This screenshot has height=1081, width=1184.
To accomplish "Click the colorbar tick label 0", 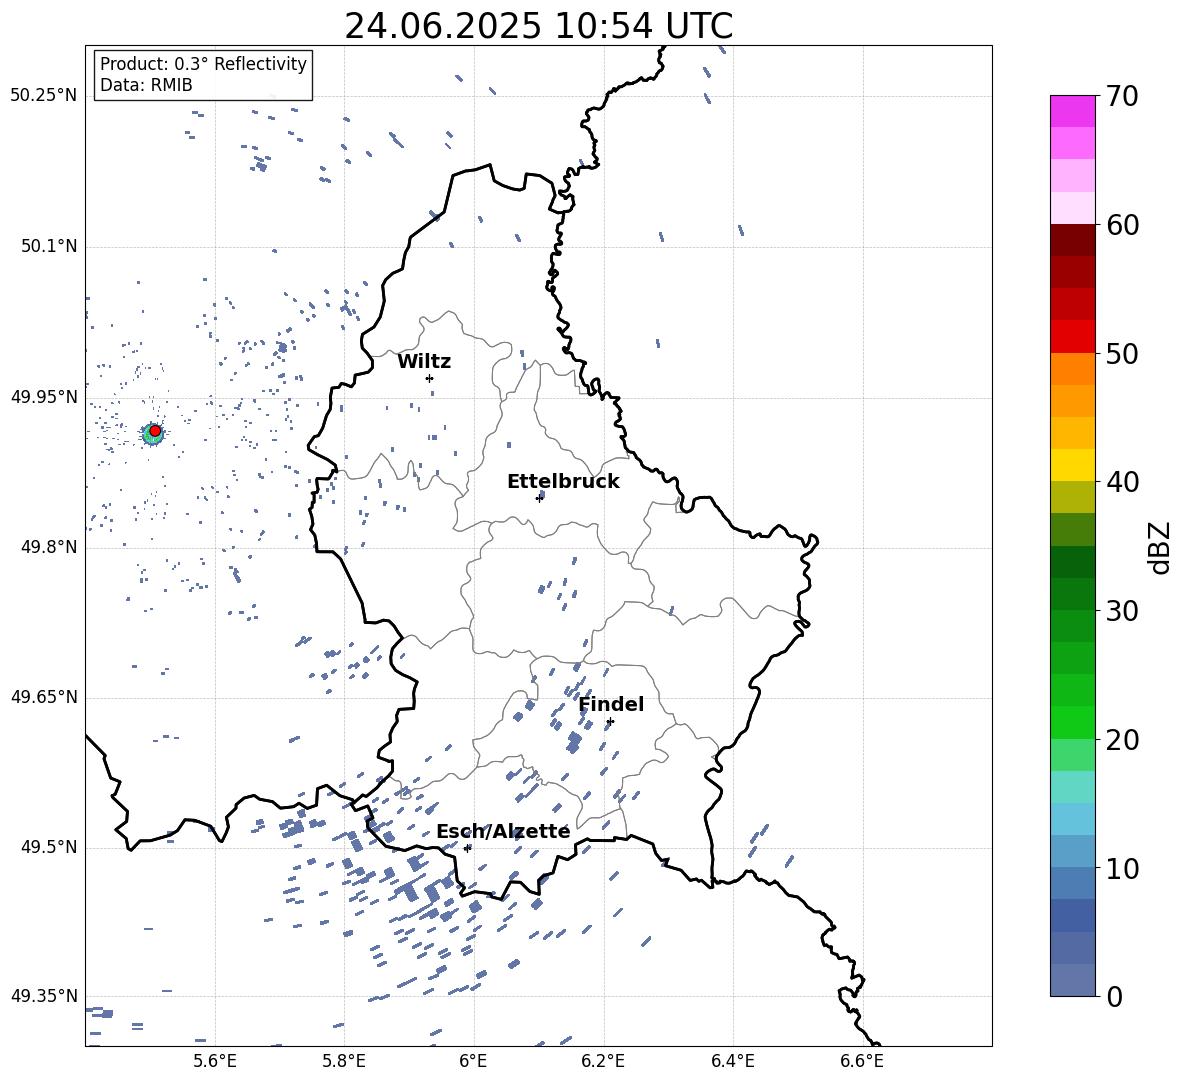I will coord(1114,997).
